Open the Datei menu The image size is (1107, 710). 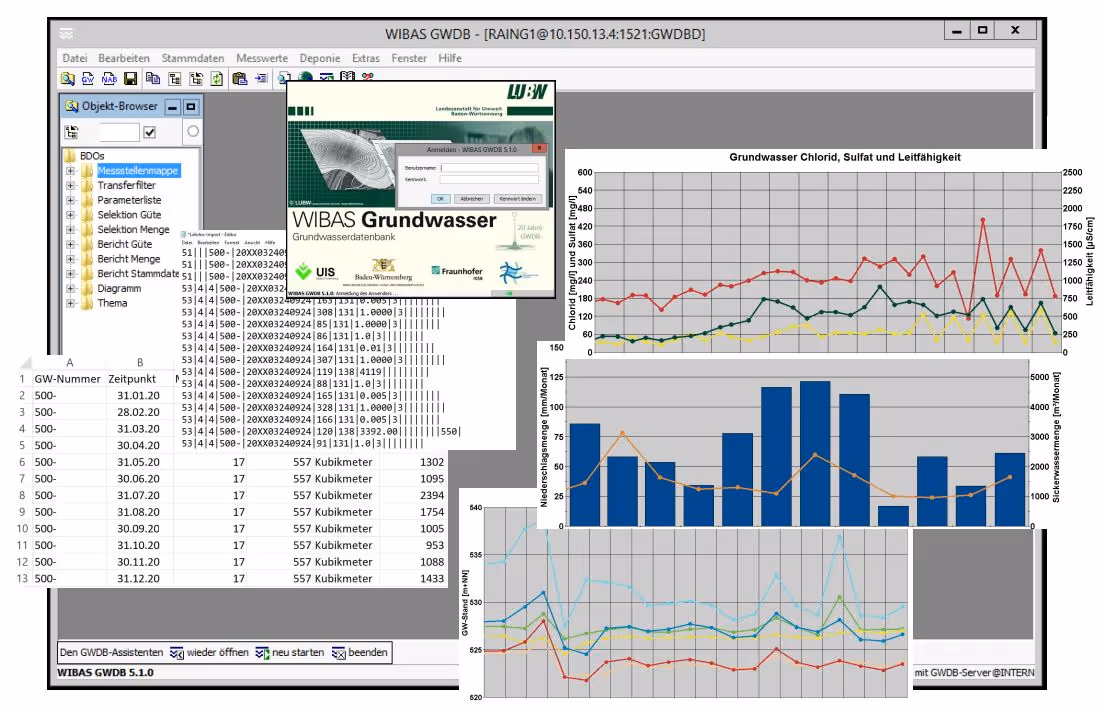[x=75, y=58]
